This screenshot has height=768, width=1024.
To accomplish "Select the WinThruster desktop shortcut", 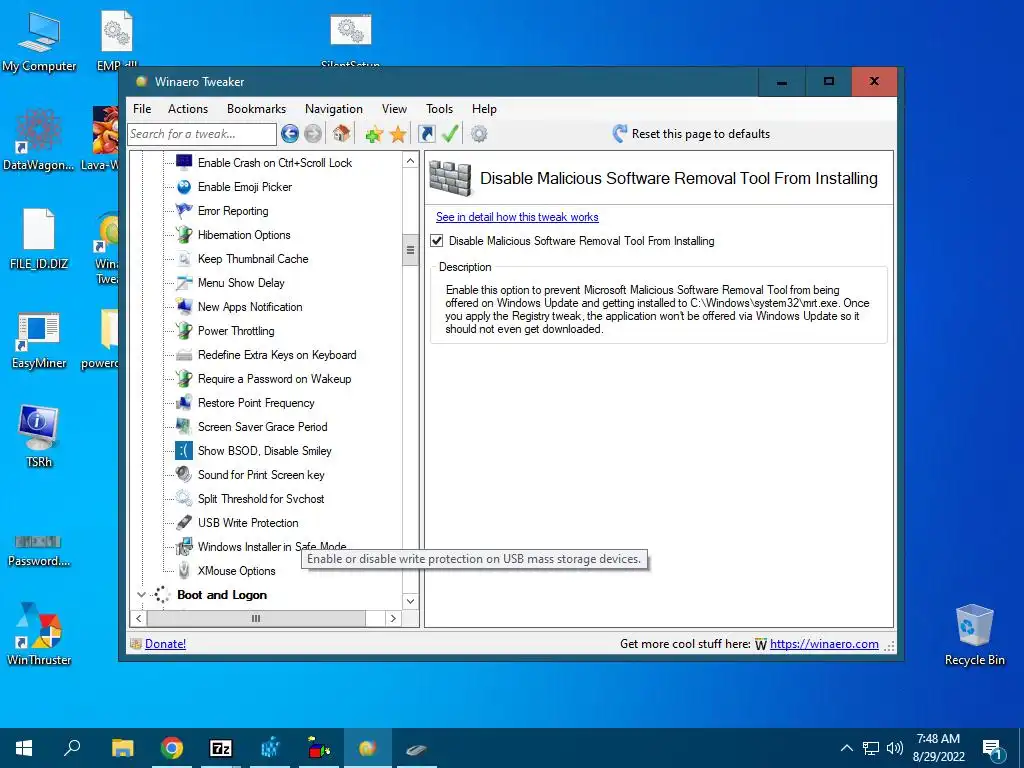I will (39, 634).
